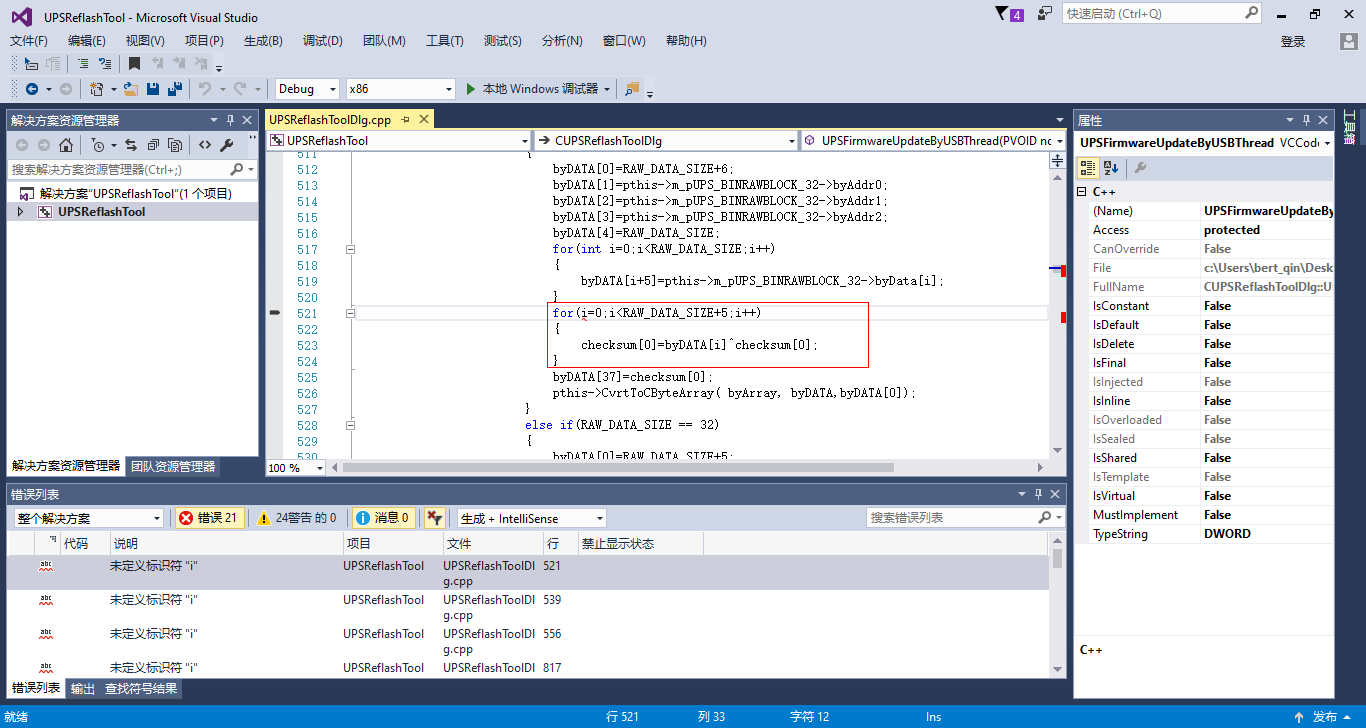1366x728 pixels.
Task: Comment out selected lines icon
Action: [82, 64]
